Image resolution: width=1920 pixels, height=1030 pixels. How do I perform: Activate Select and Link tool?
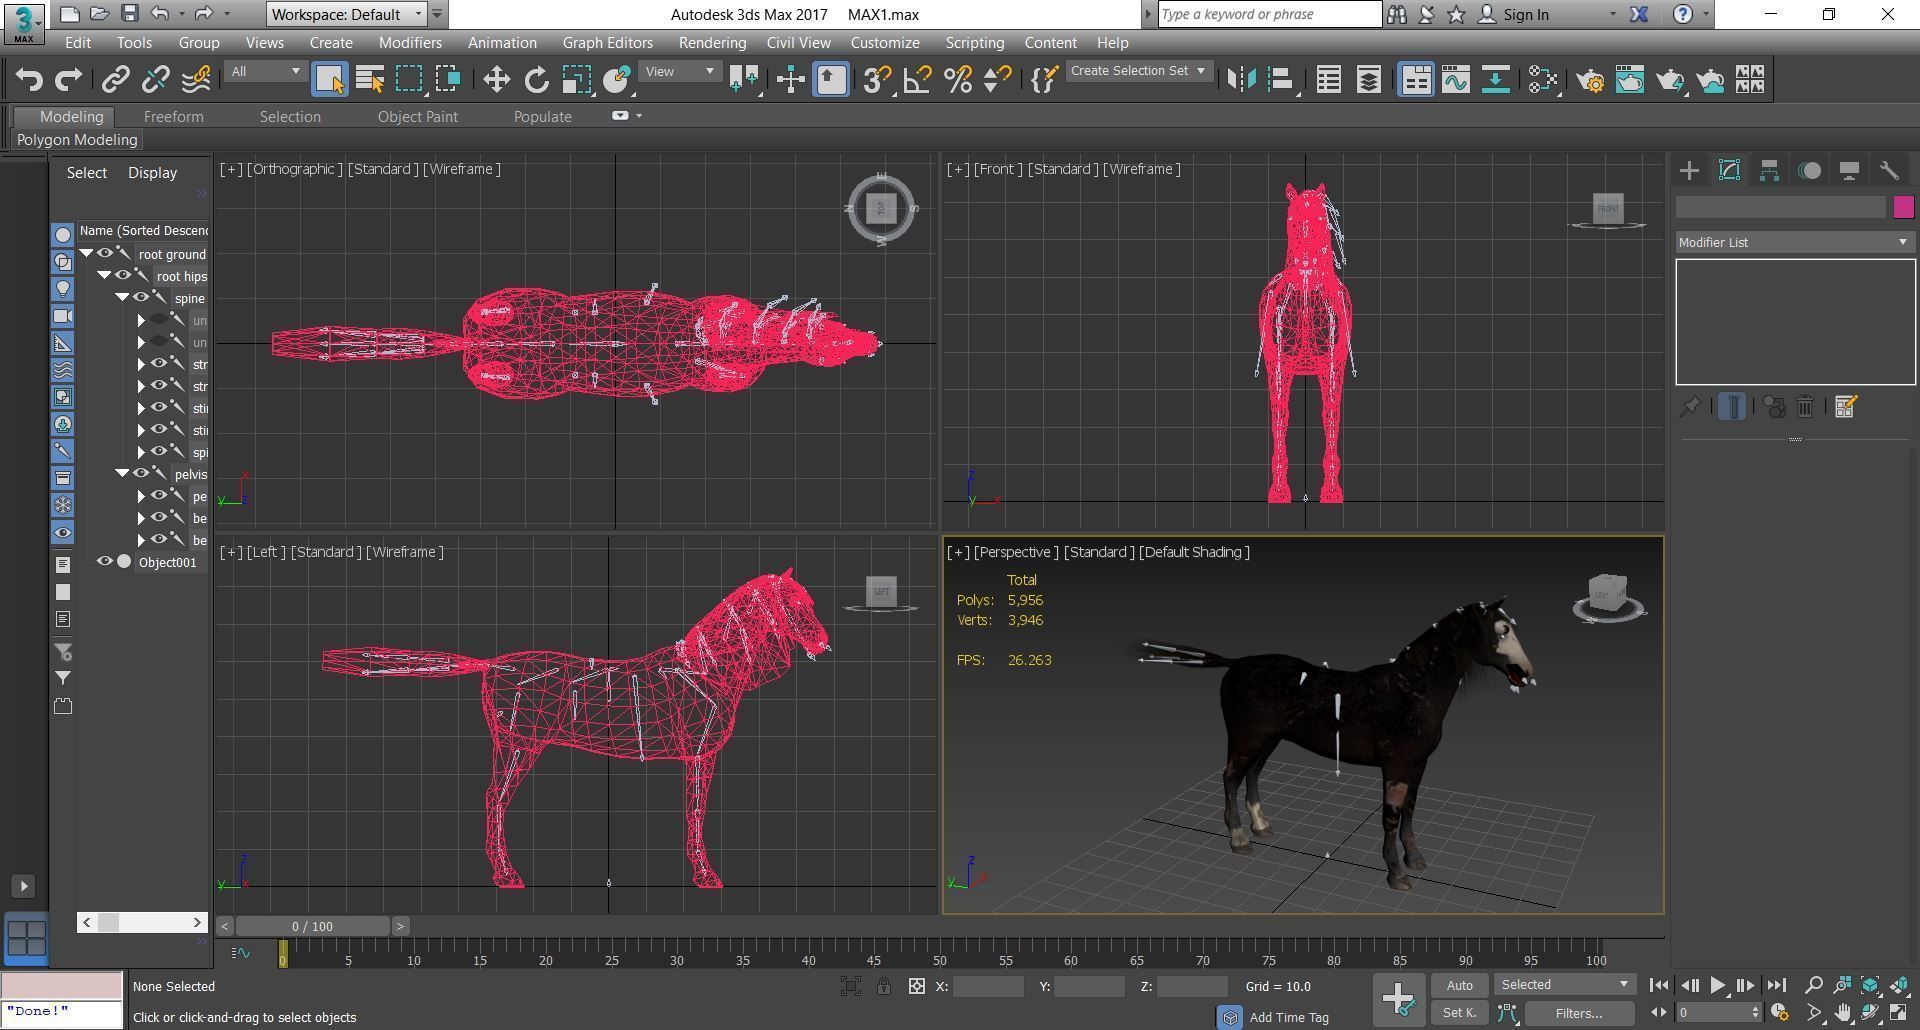point(116,80)
